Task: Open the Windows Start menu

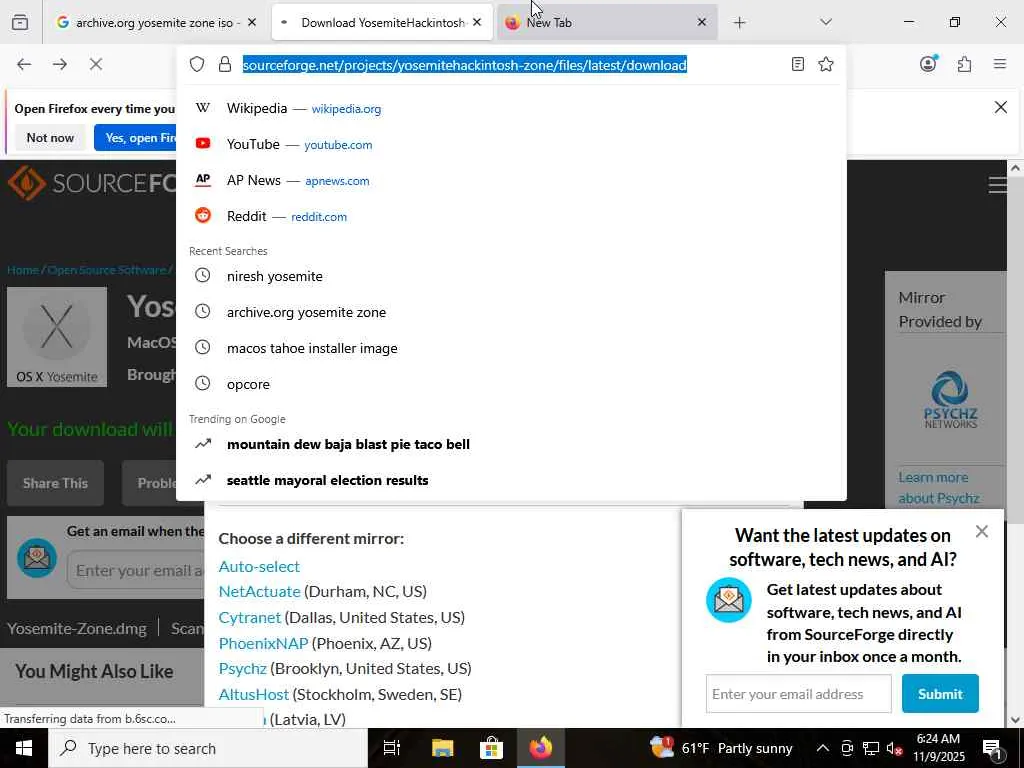Action: coord(24,748)
